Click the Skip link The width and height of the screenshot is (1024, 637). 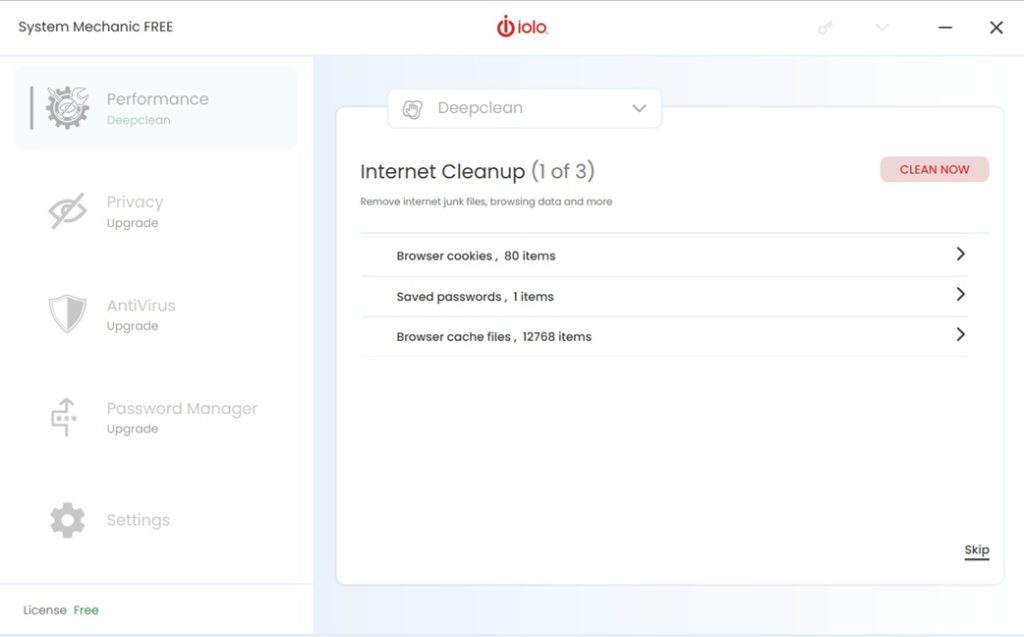point(977,550)
